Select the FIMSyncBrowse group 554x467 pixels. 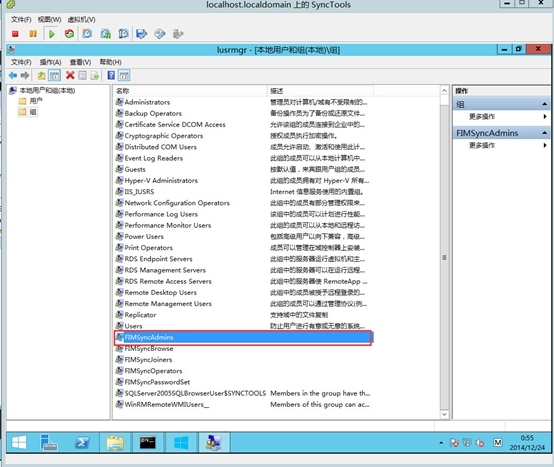pyautogui.click(x=149, y=349)
